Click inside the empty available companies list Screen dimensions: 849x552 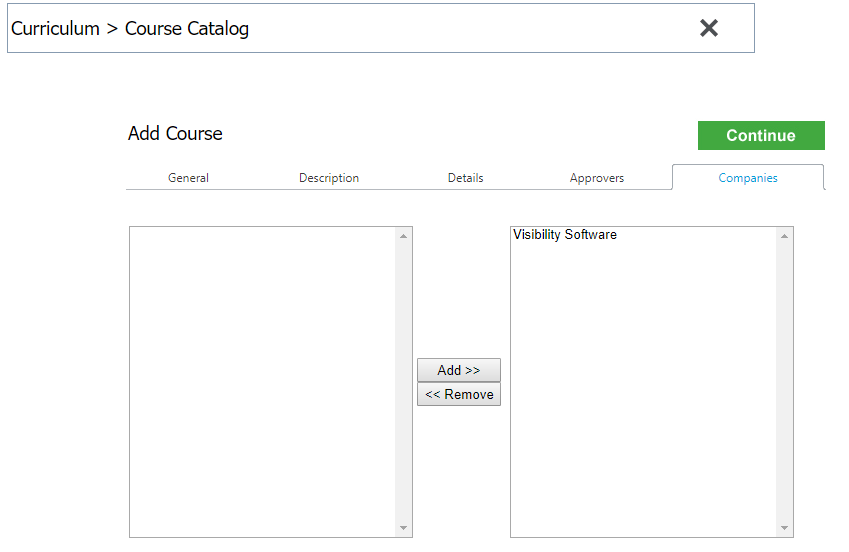pos(263,382)
